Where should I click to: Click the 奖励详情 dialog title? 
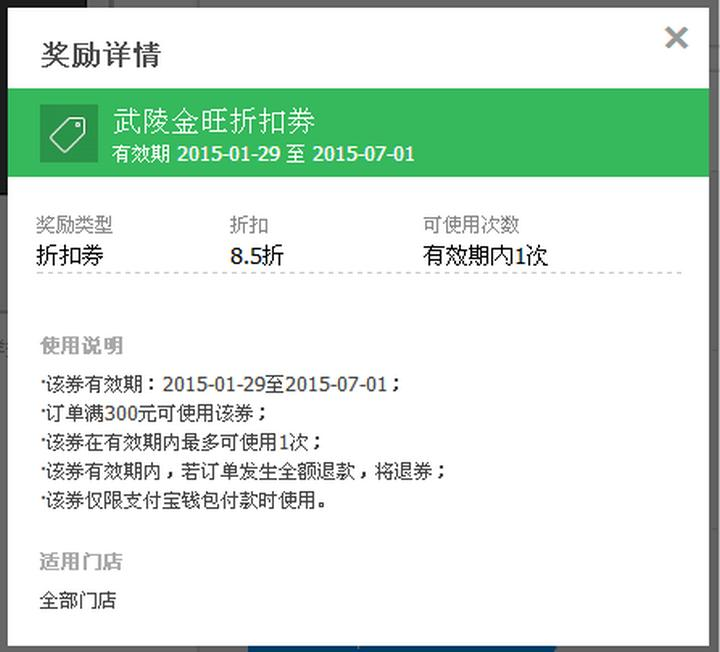(x=101, y=55)
